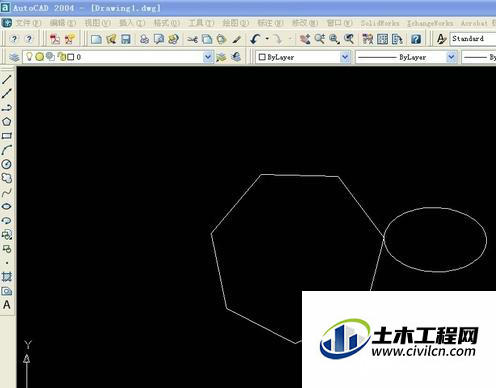
Task: Select the Hatch tool
Action: pos(7,277)
